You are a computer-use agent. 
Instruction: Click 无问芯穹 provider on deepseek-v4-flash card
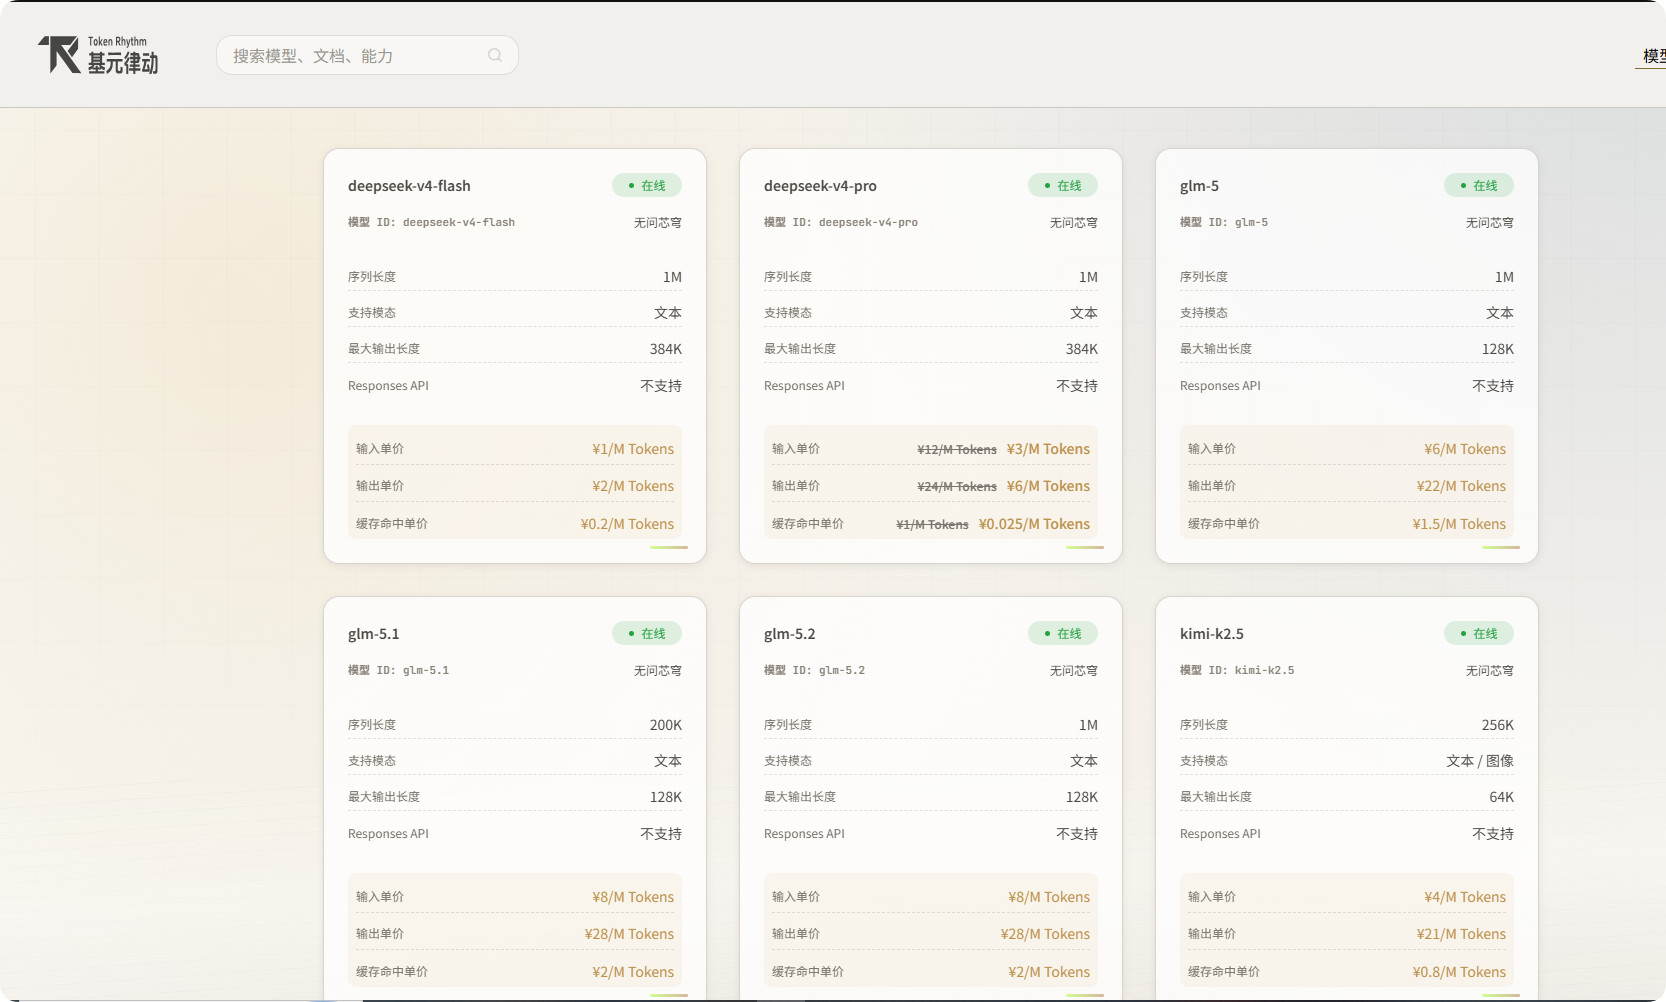(x=657, y=222)
